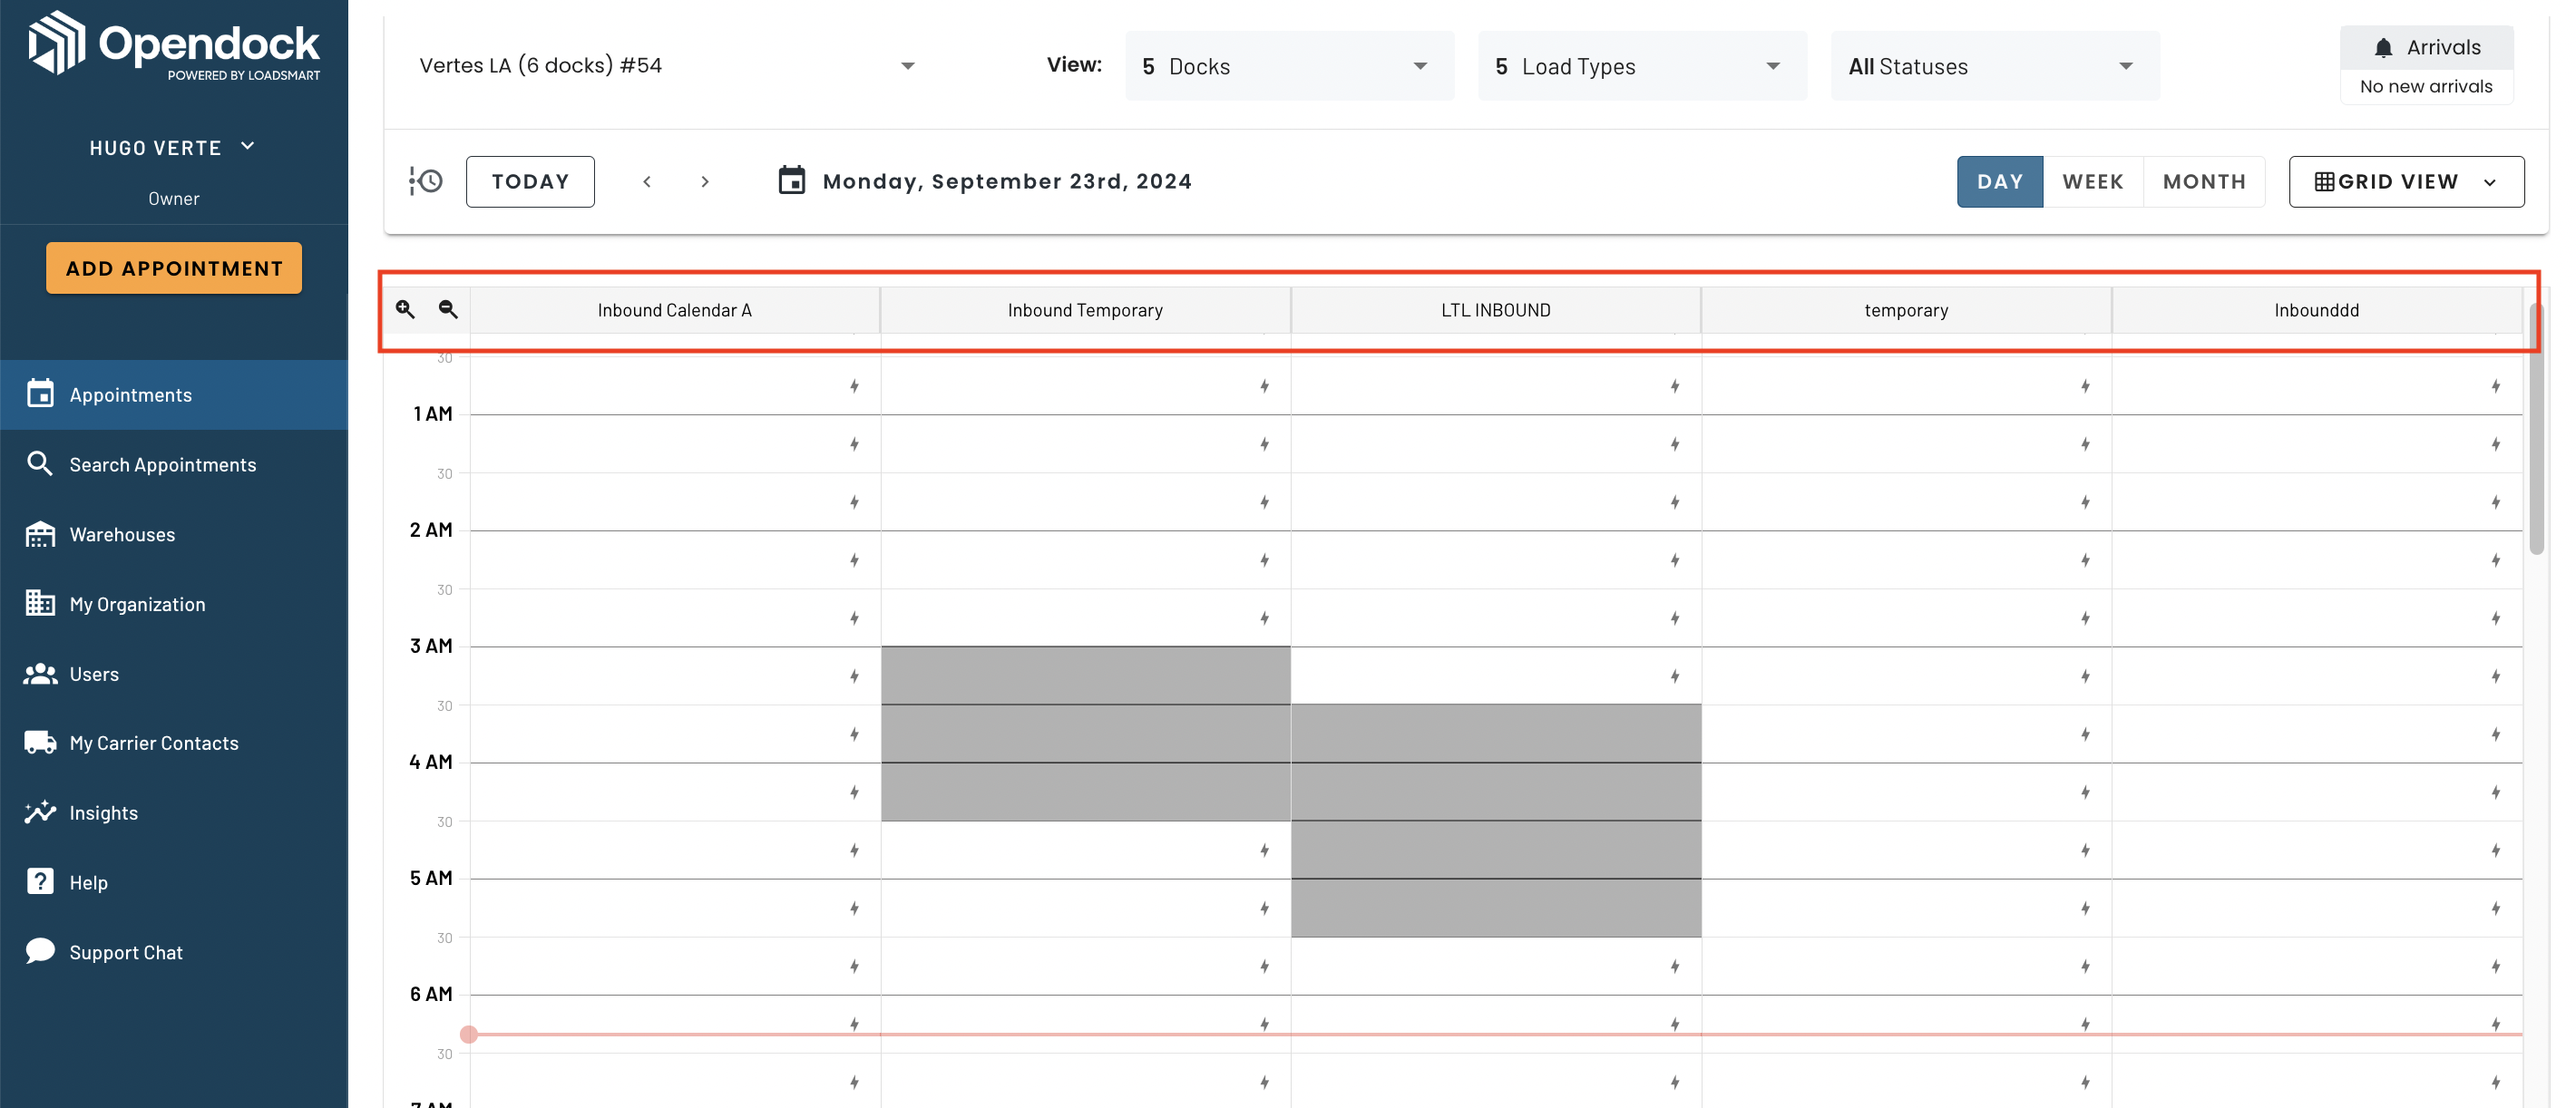2576x1108 pixels.
Task: Switch to Day view
Action: [2000, 181]
